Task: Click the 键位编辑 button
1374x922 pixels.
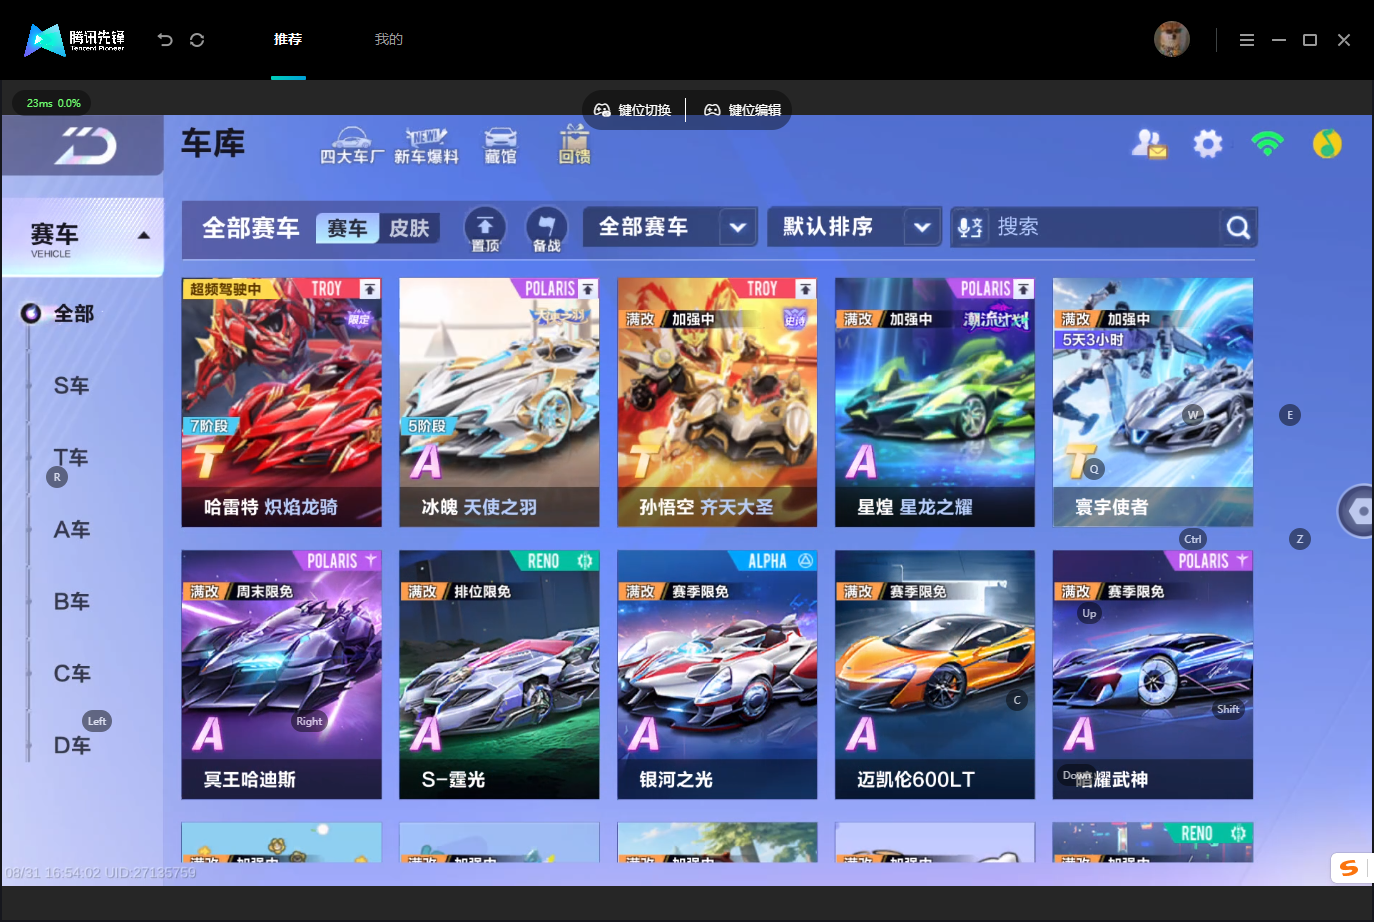Action: point(743,110)
